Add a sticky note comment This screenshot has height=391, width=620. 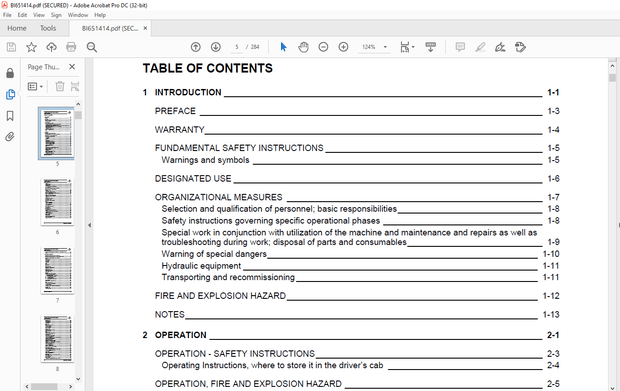click(x=460, y=47)
